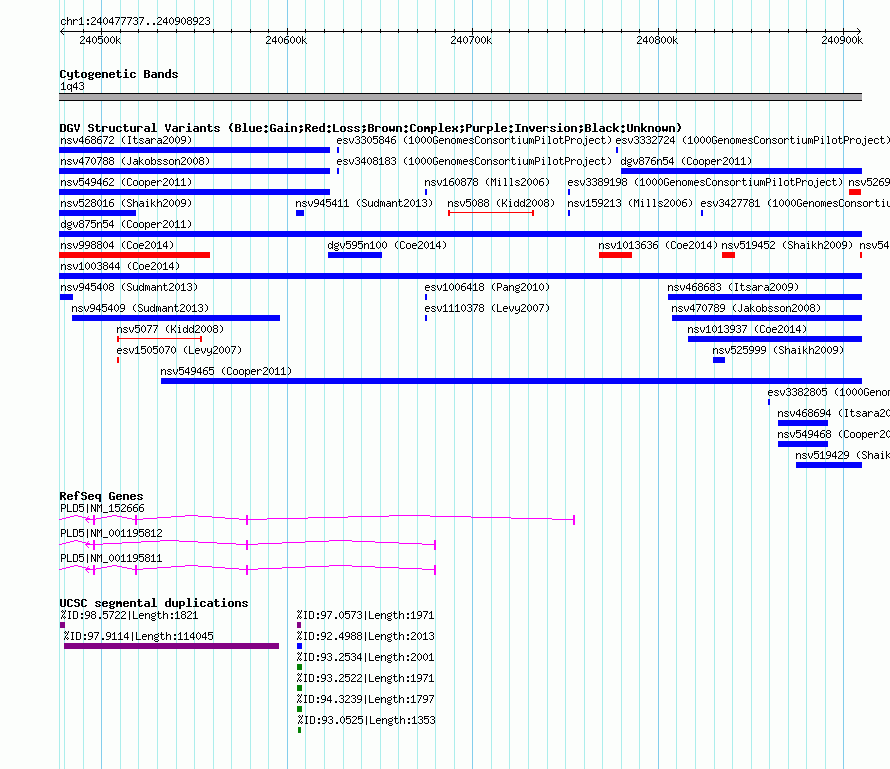
Task: Click the nsv945408 (Sudmant2013) label
Action: pyautogui.click(x=129, y=287)
